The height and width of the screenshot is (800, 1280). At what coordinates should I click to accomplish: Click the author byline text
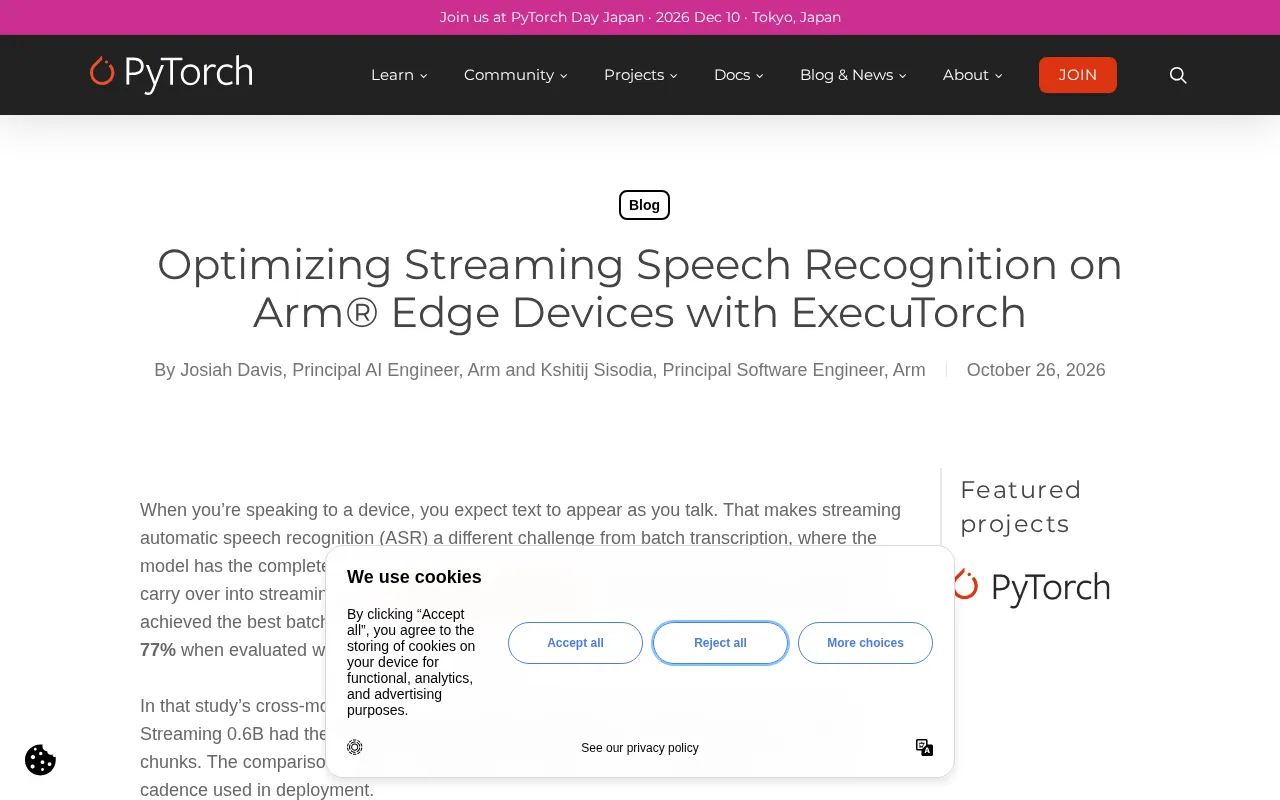[x=540, y=370]
